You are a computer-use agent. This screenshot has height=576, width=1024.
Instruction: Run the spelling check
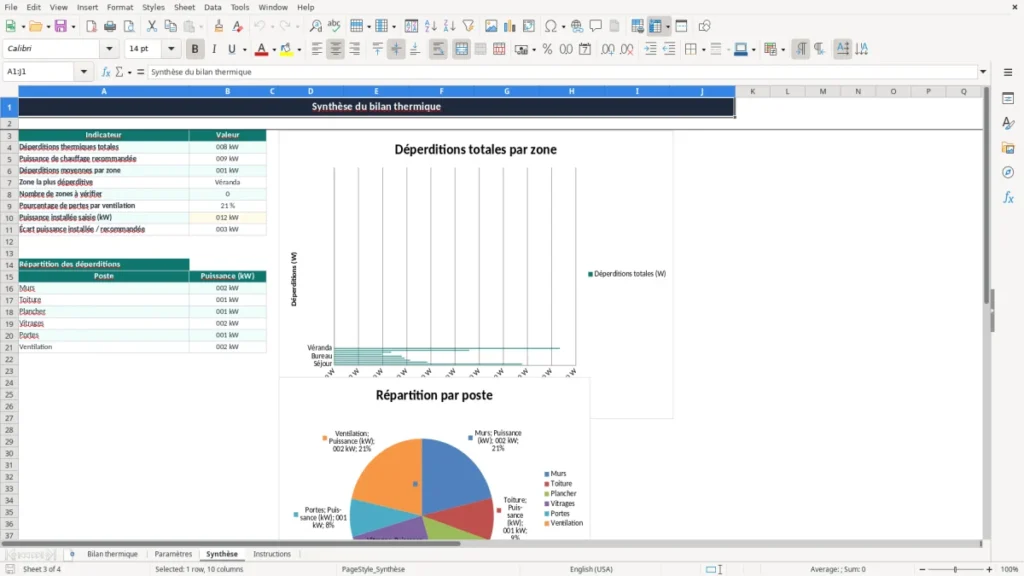tap(334, 26)
